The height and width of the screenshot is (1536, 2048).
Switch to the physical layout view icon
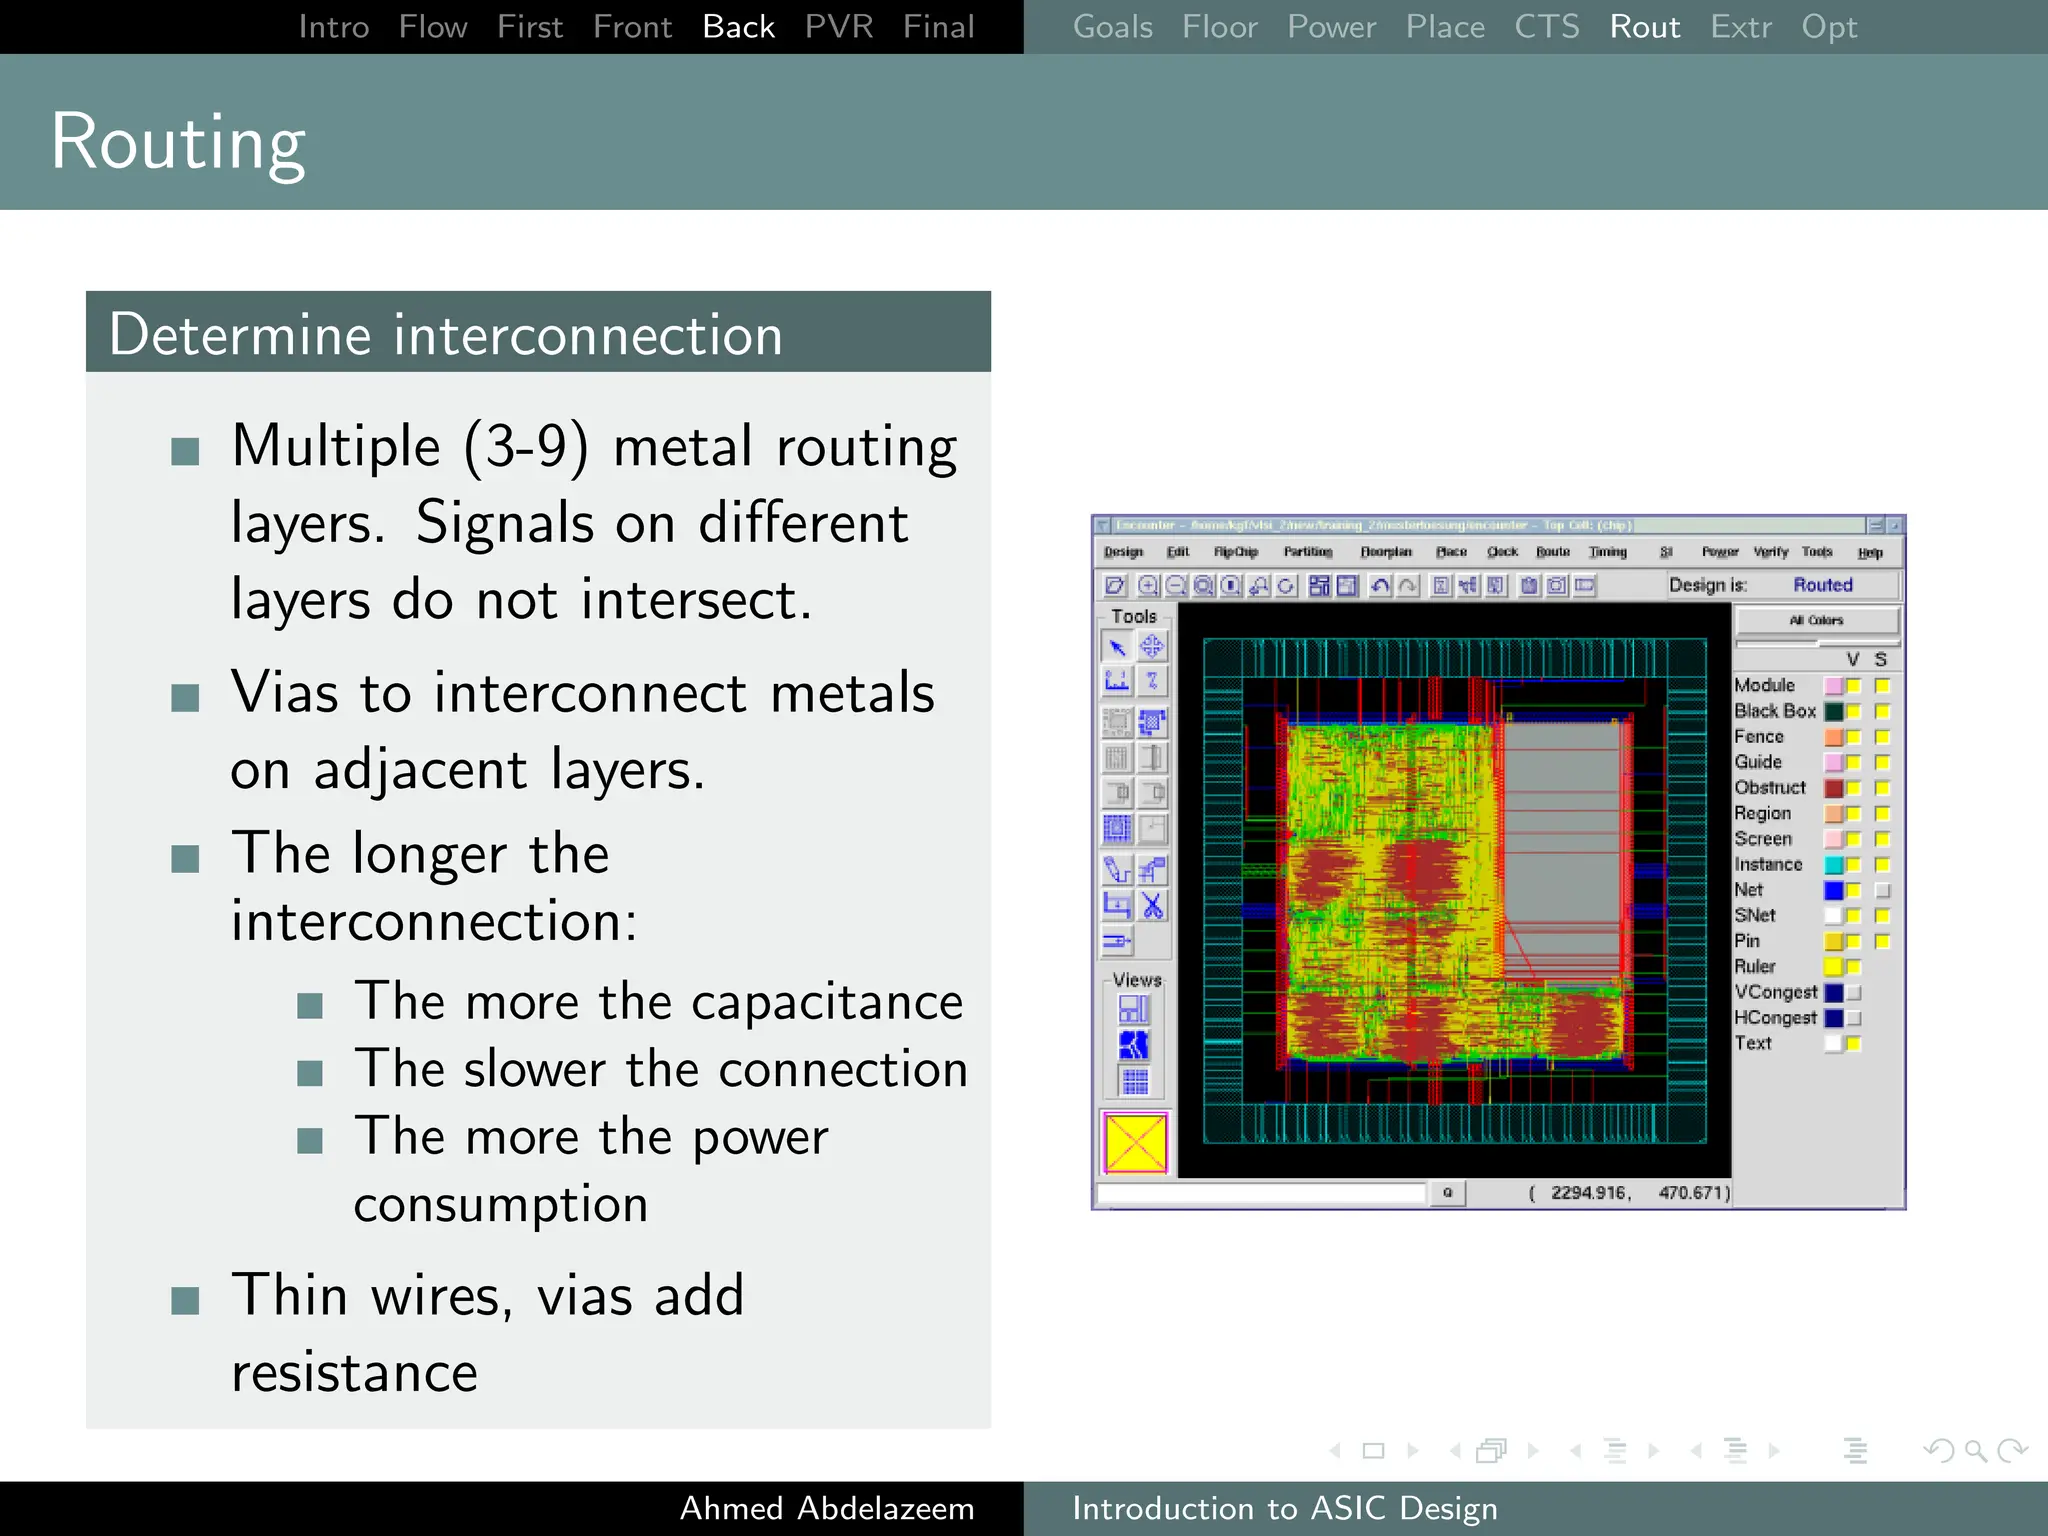click(1134, 1082)
